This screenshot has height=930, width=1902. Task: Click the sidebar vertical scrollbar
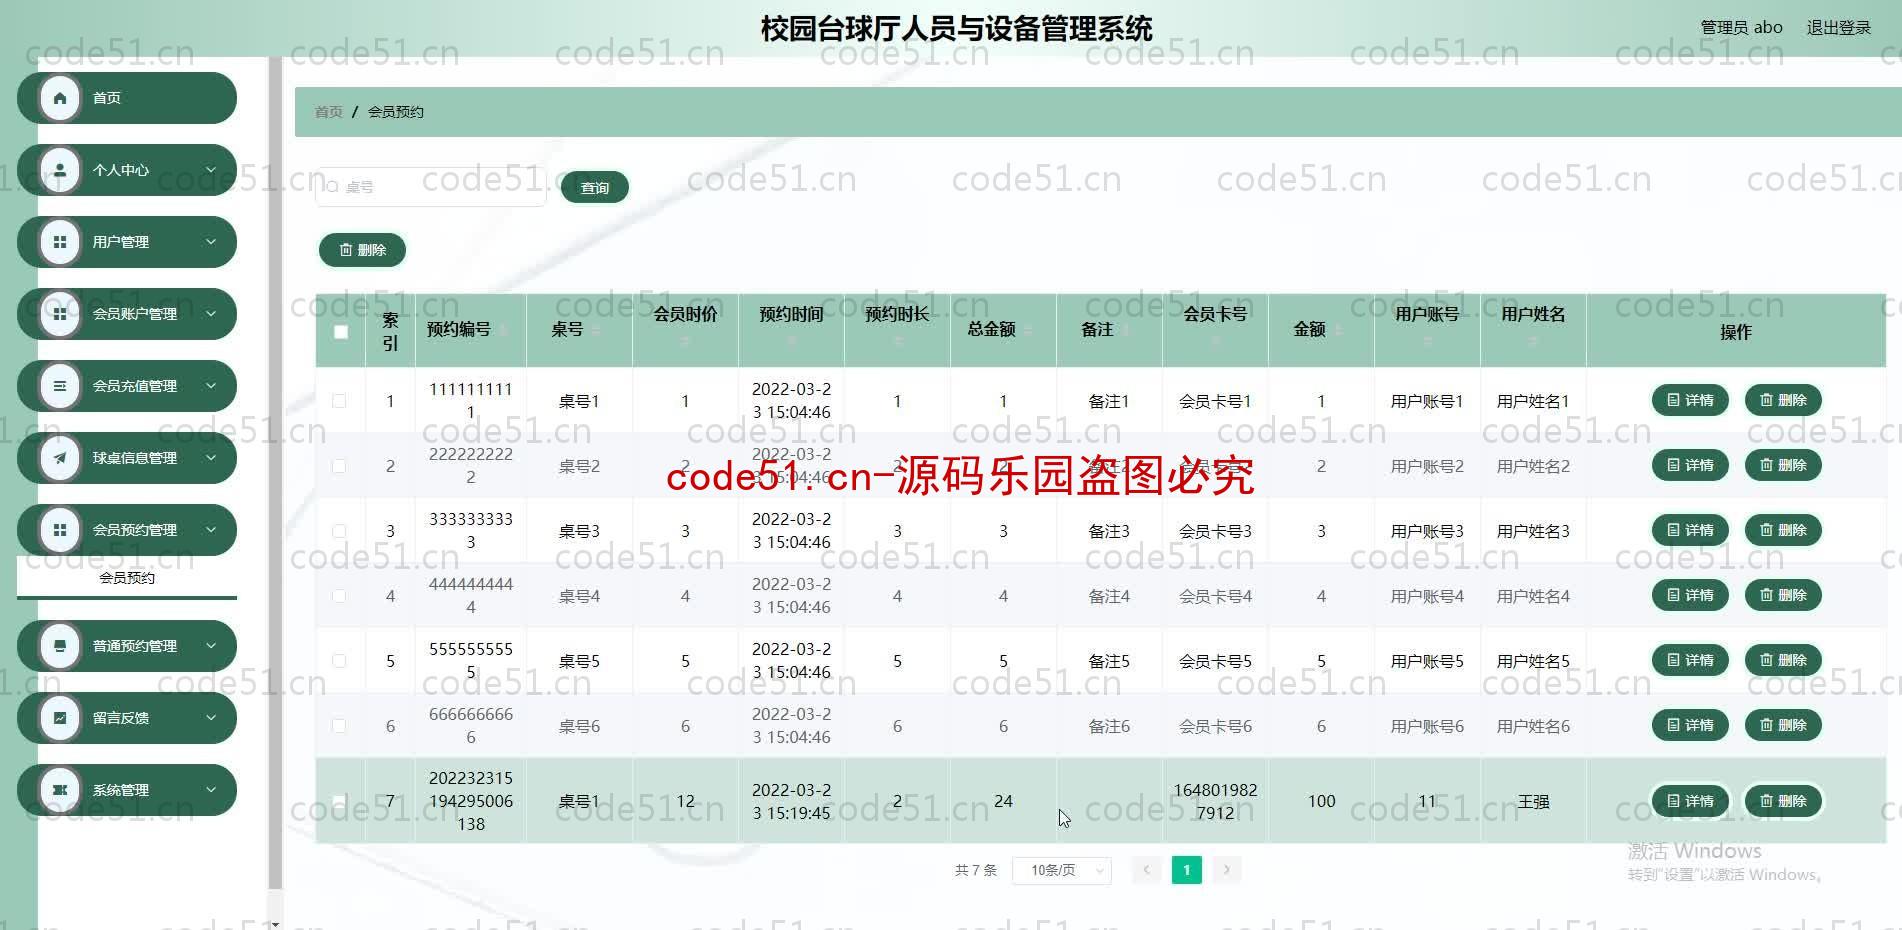click(x=275, y=475)
